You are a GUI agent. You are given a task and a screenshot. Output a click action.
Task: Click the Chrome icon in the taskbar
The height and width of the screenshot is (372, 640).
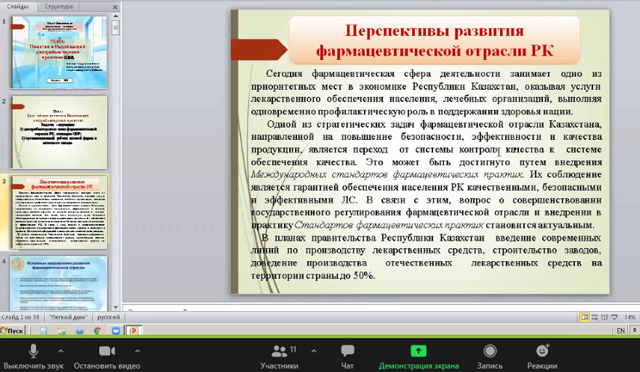click(x=98, y=331)
